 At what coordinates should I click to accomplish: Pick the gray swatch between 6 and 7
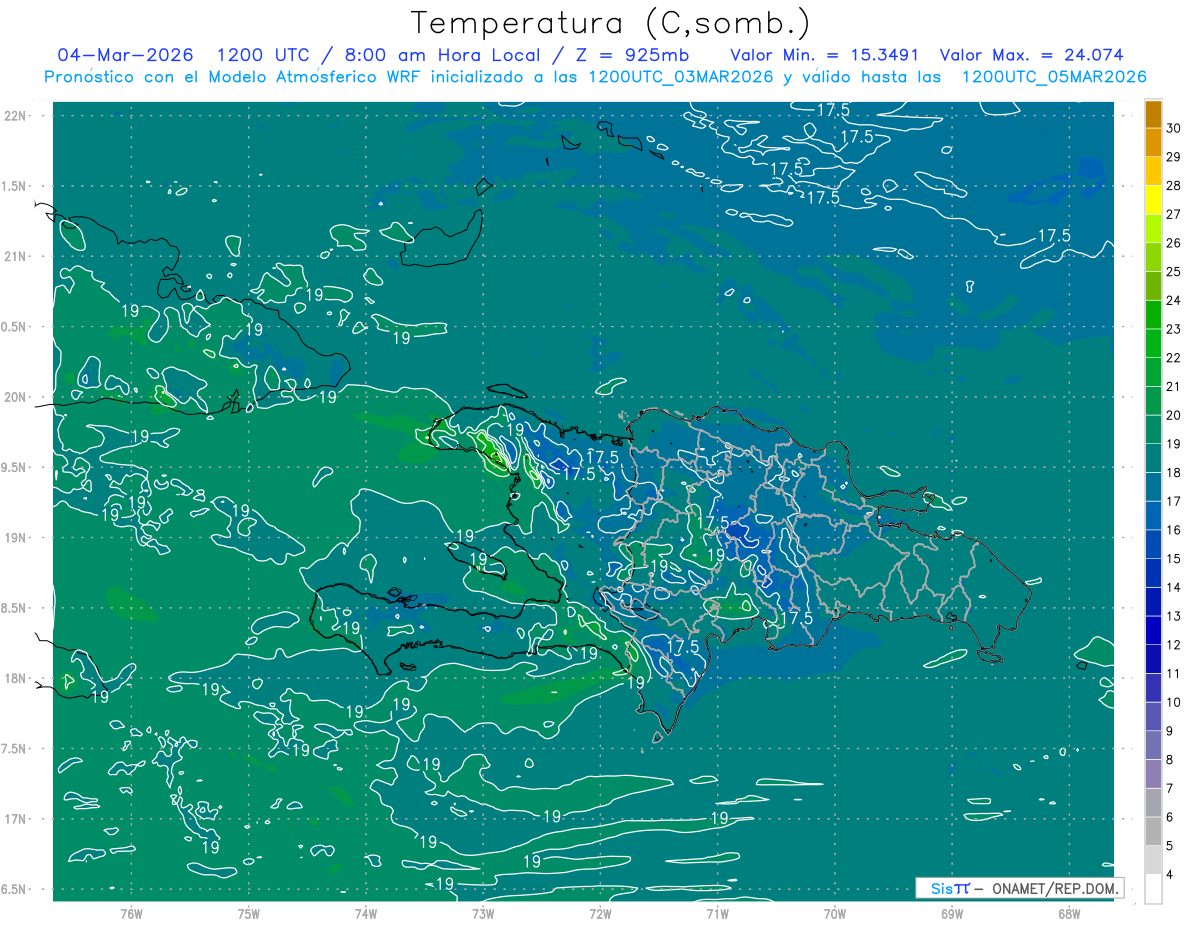(x=1153, y=803)
